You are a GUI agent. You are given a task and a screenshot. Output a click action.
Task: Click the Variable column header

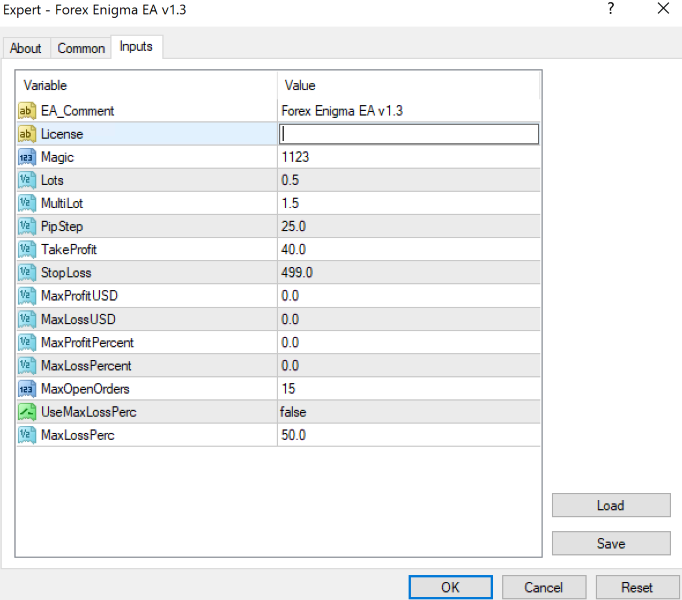point(146,85)
